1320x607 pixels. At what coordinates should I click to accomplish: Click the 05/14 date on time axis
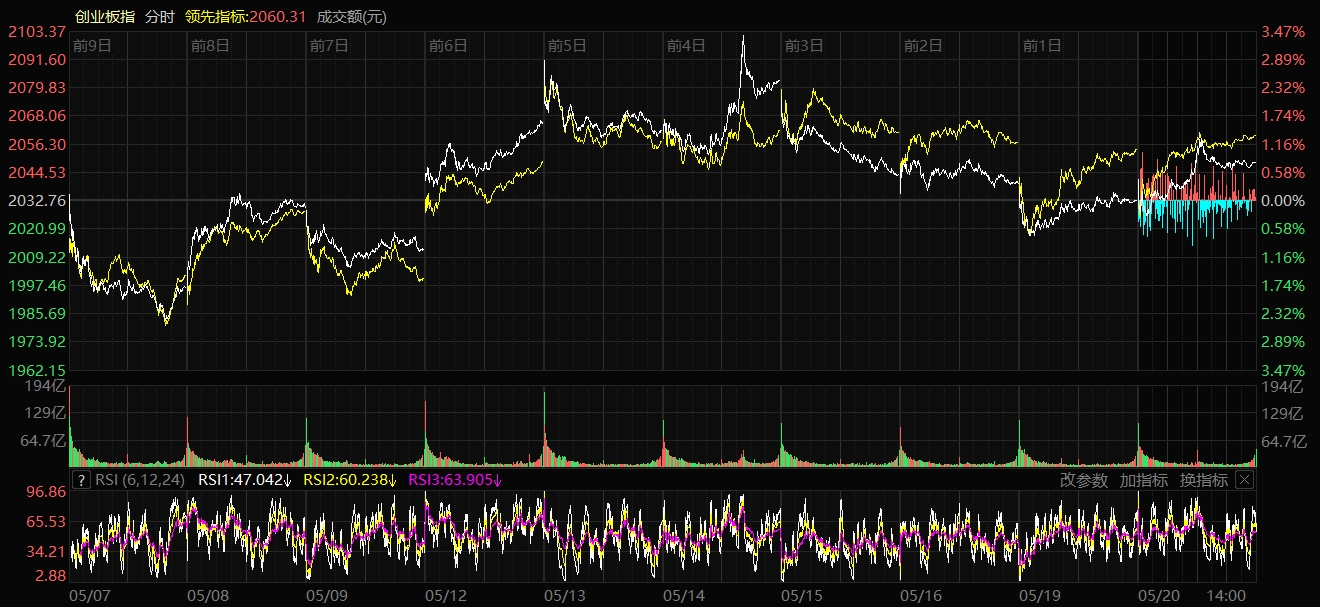coord(685,595)
